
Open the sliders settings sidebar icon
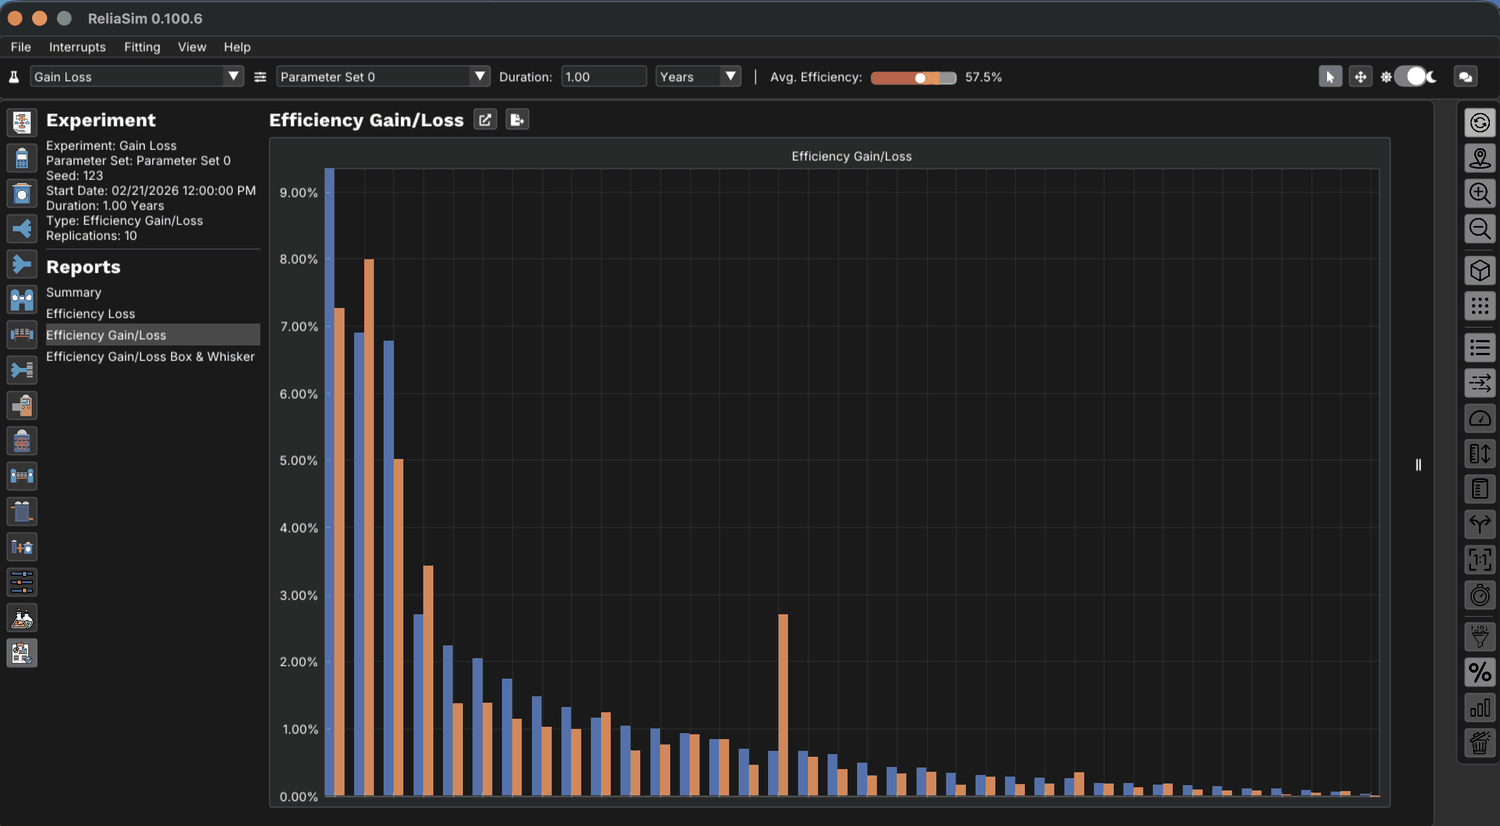coord(21,582)
